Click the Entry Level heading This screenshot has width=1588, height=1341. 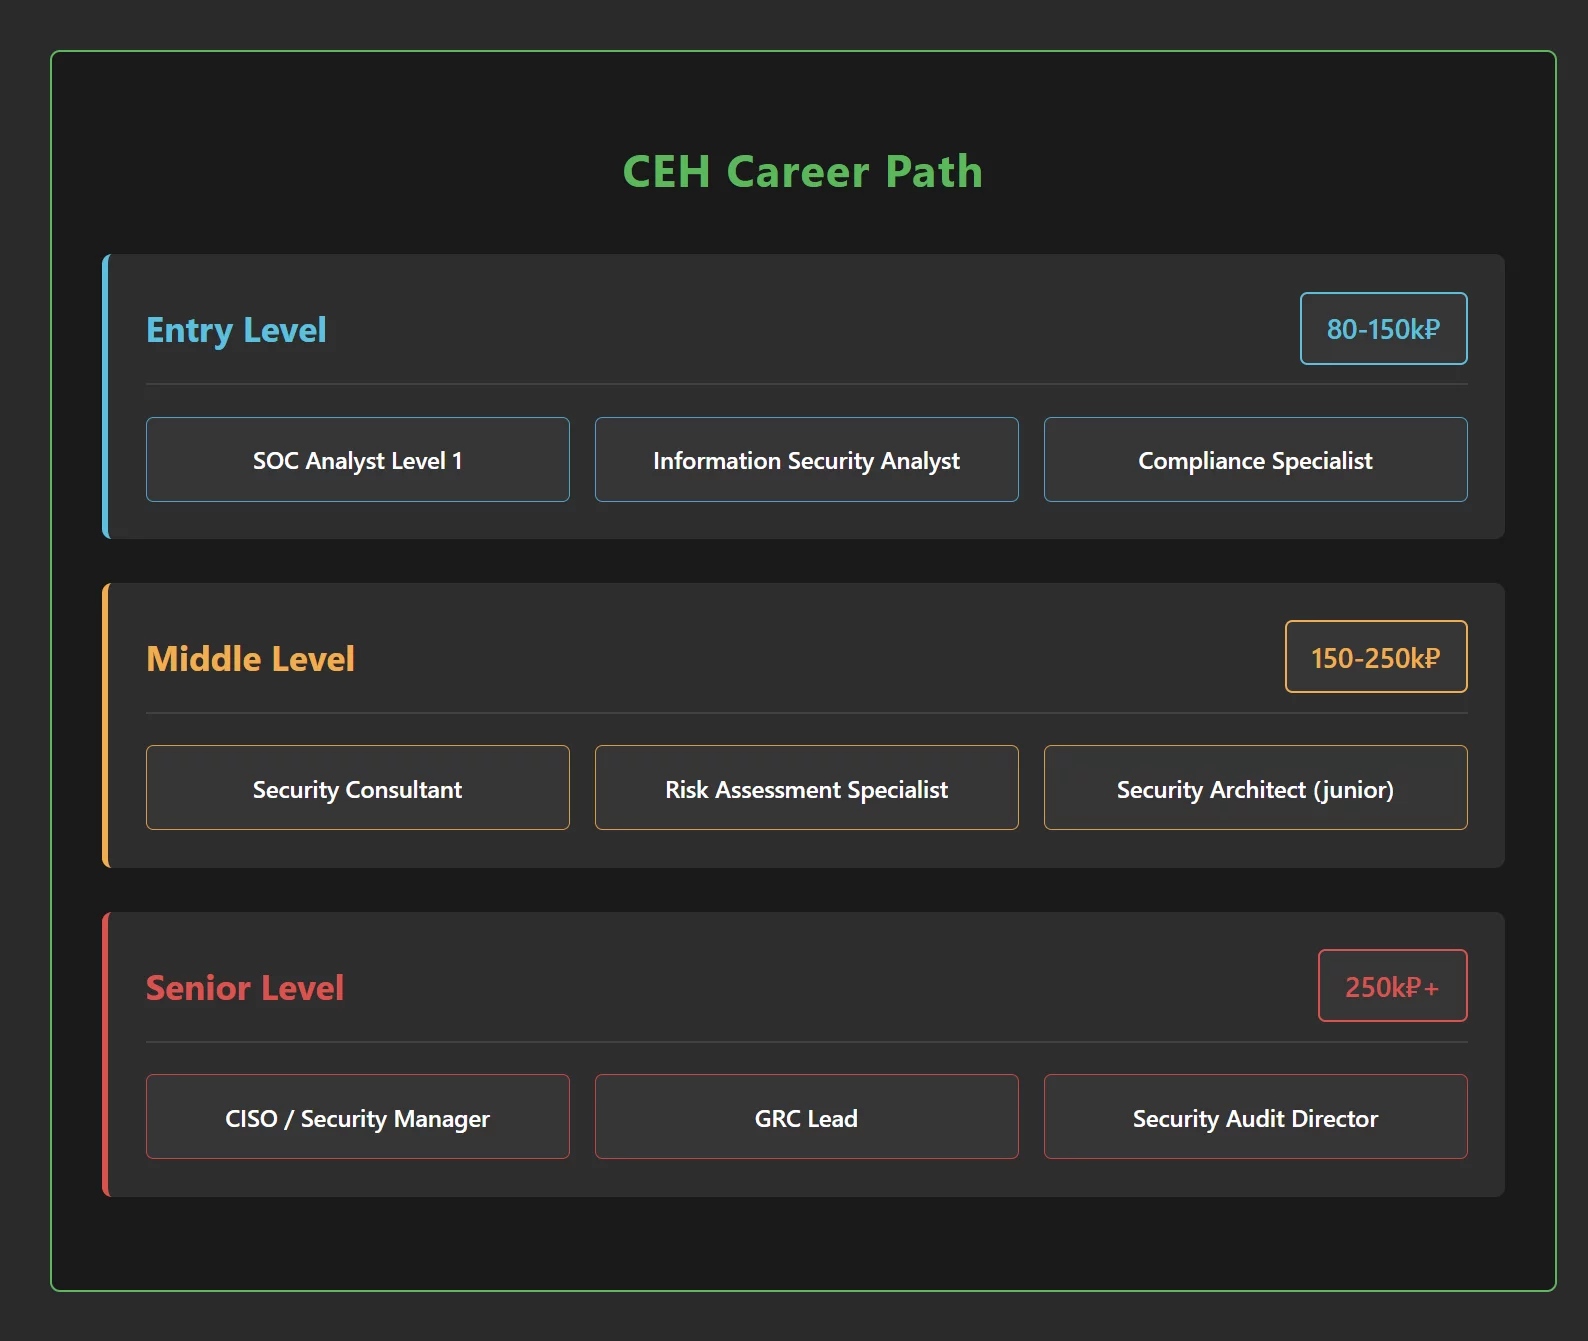(236, 330)
